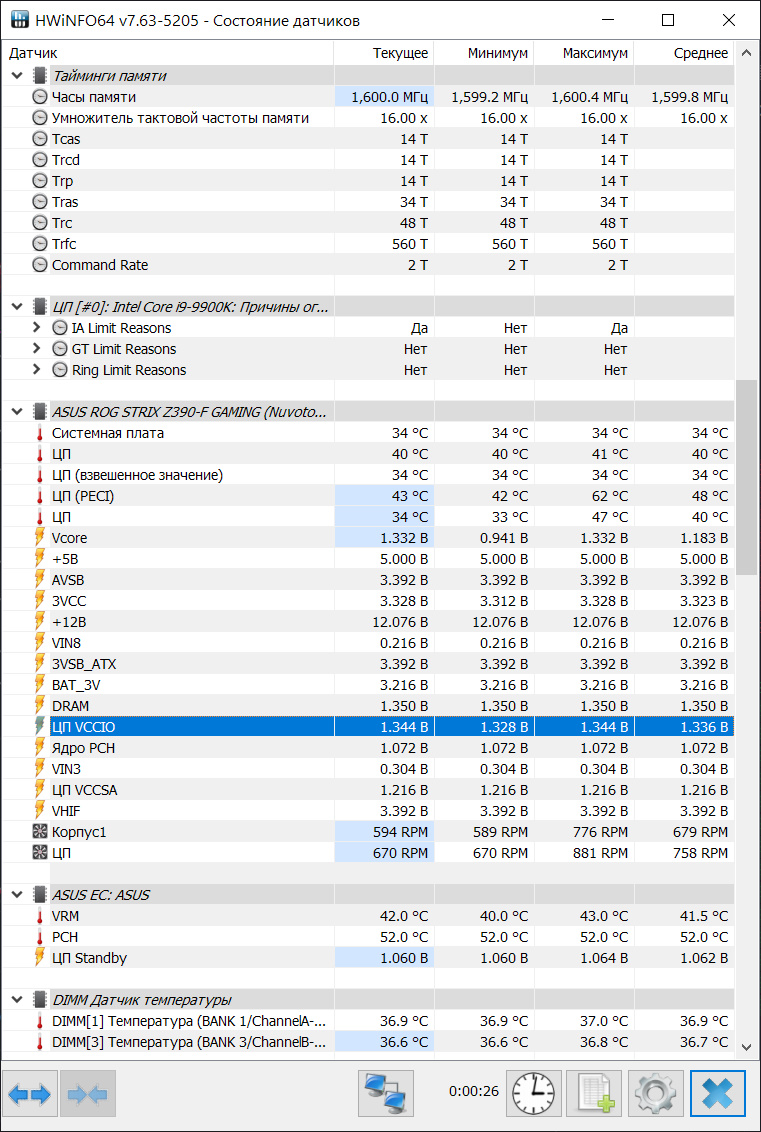Screen dimensions: 761x1132
Task: Click the gray collapse layout arrows button
Action: click(88, 1094)
